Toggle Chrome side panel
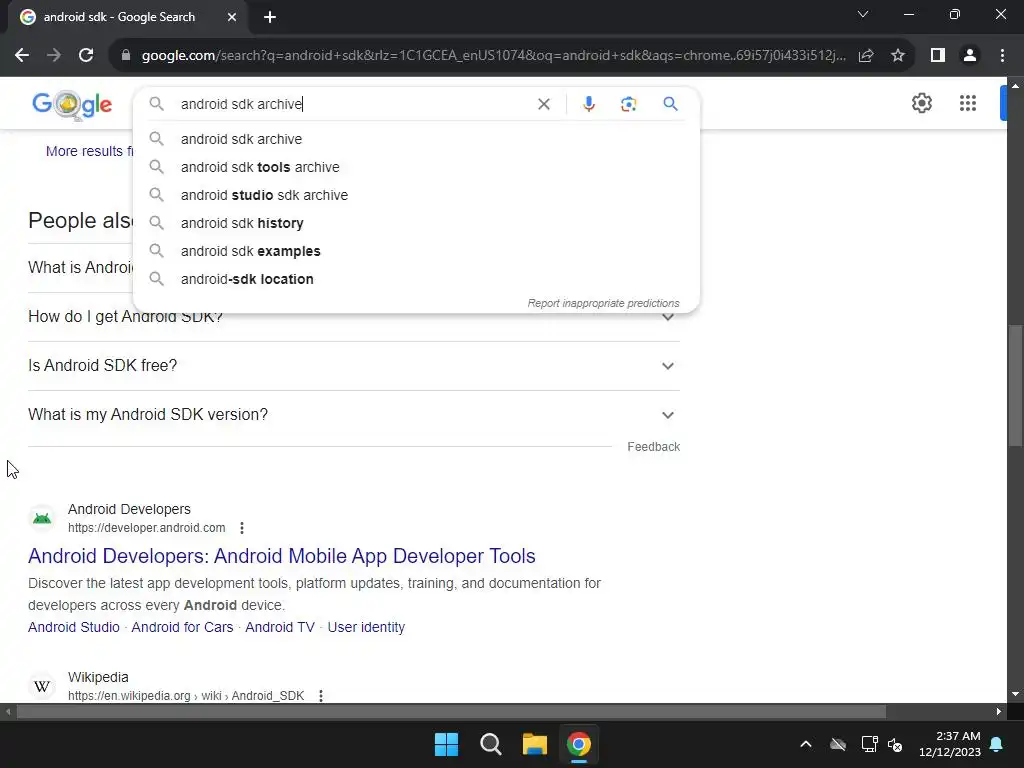 click(x=938, y=56)
